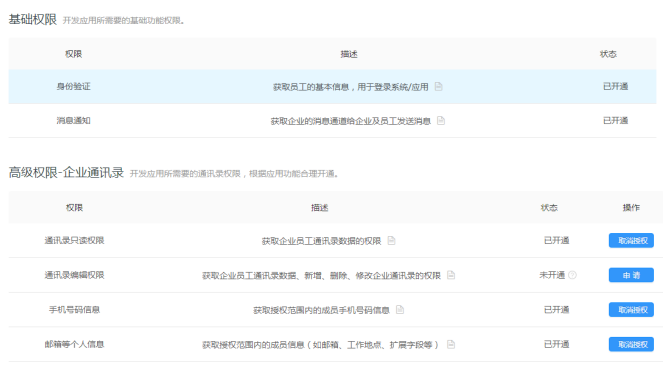Image resolution: width=669 pixels, height=368 pixels.
Task: Cancel authorization for 手机号码信息
Action: coord(631,310)
